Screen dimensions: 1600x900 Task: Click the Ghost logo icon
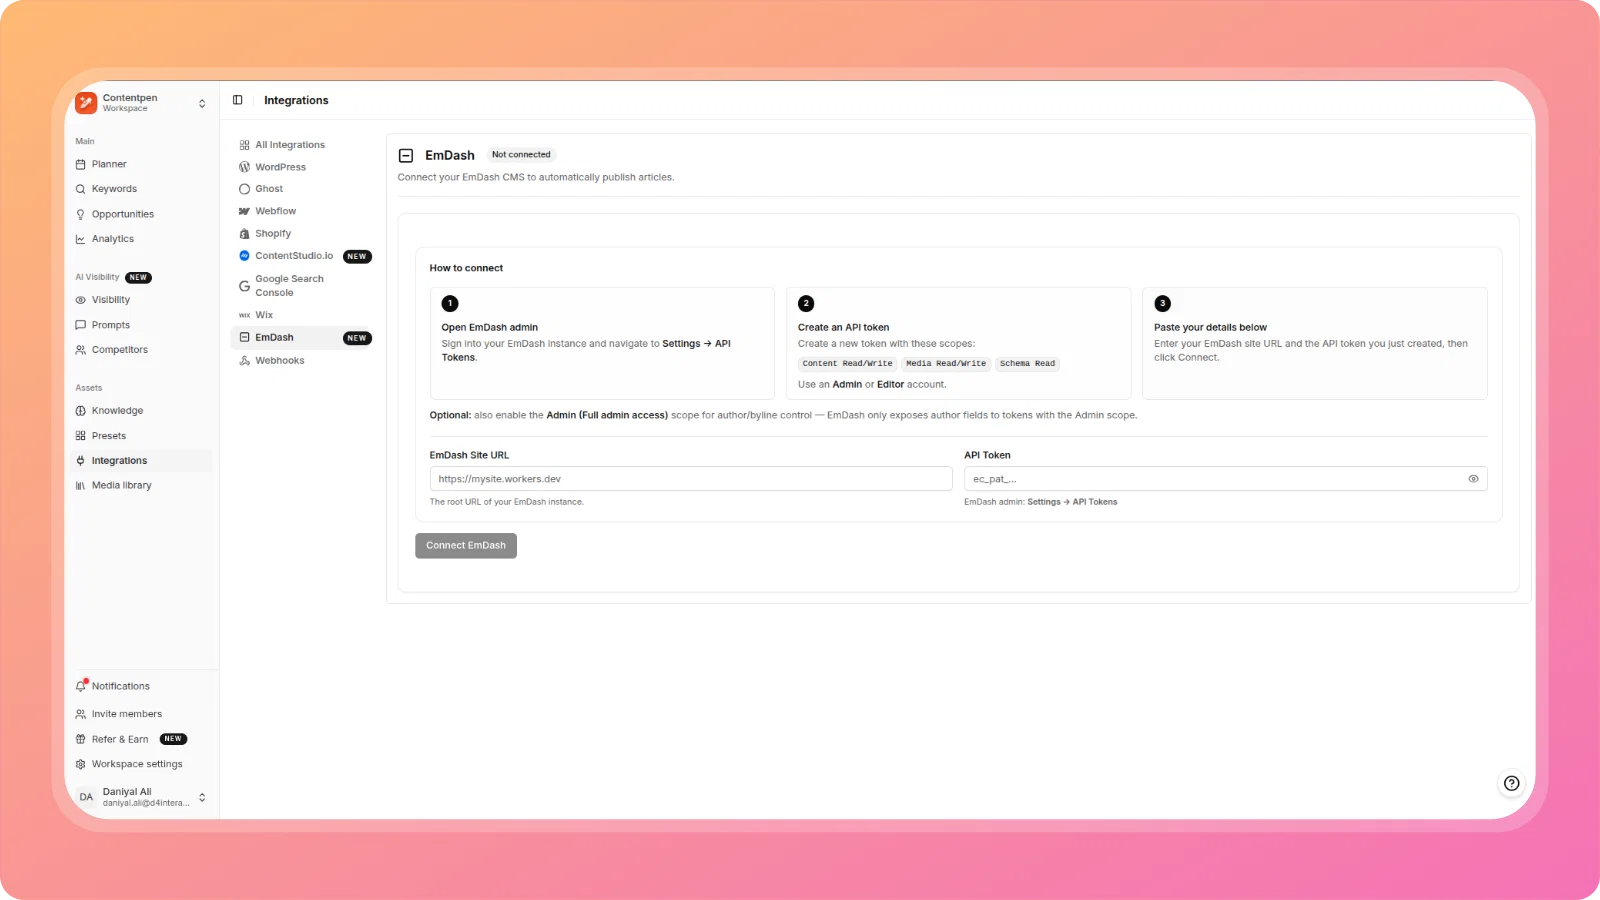[x=244, y=189]
